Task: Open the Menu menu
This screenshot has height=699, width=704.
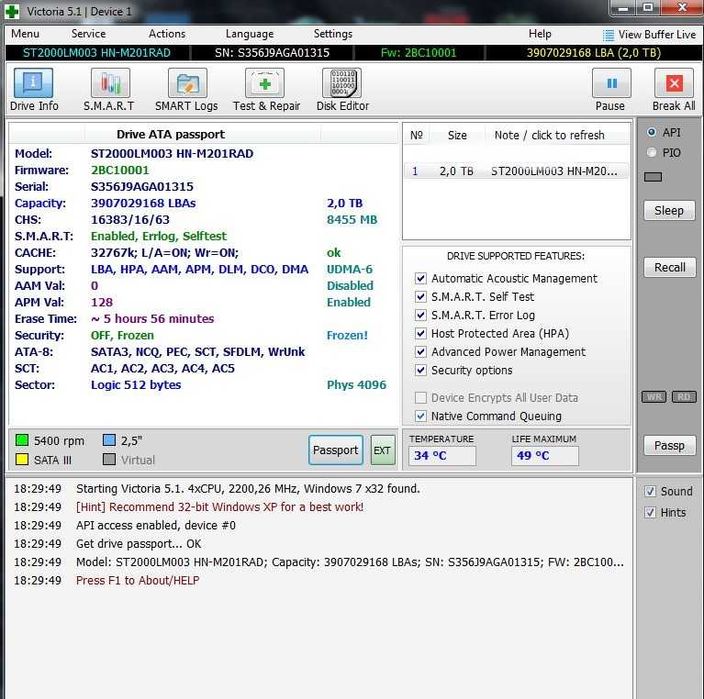Action: [x=25, y=34]
